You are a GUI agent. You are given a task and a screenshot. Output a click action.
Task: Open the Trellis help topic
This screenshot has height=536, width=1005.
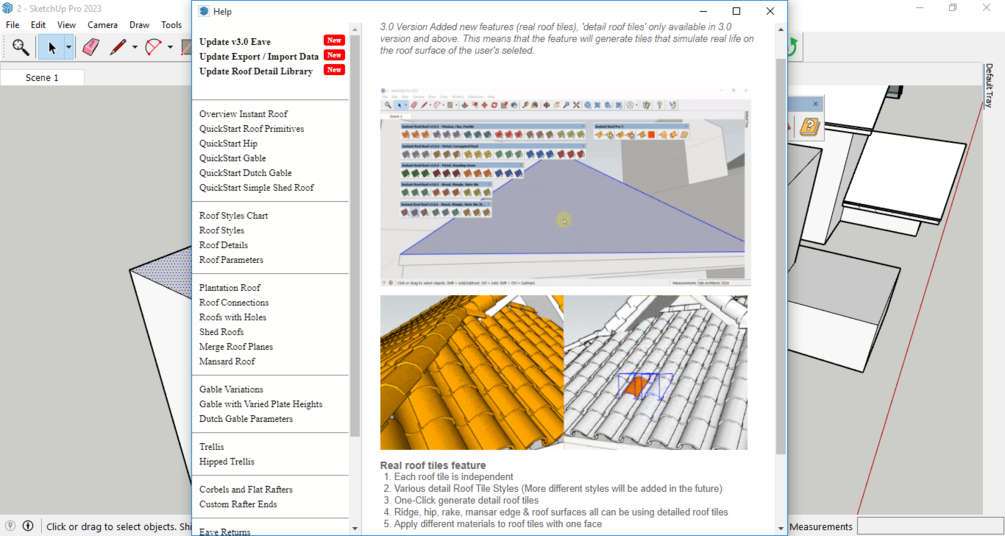[212, 447]
